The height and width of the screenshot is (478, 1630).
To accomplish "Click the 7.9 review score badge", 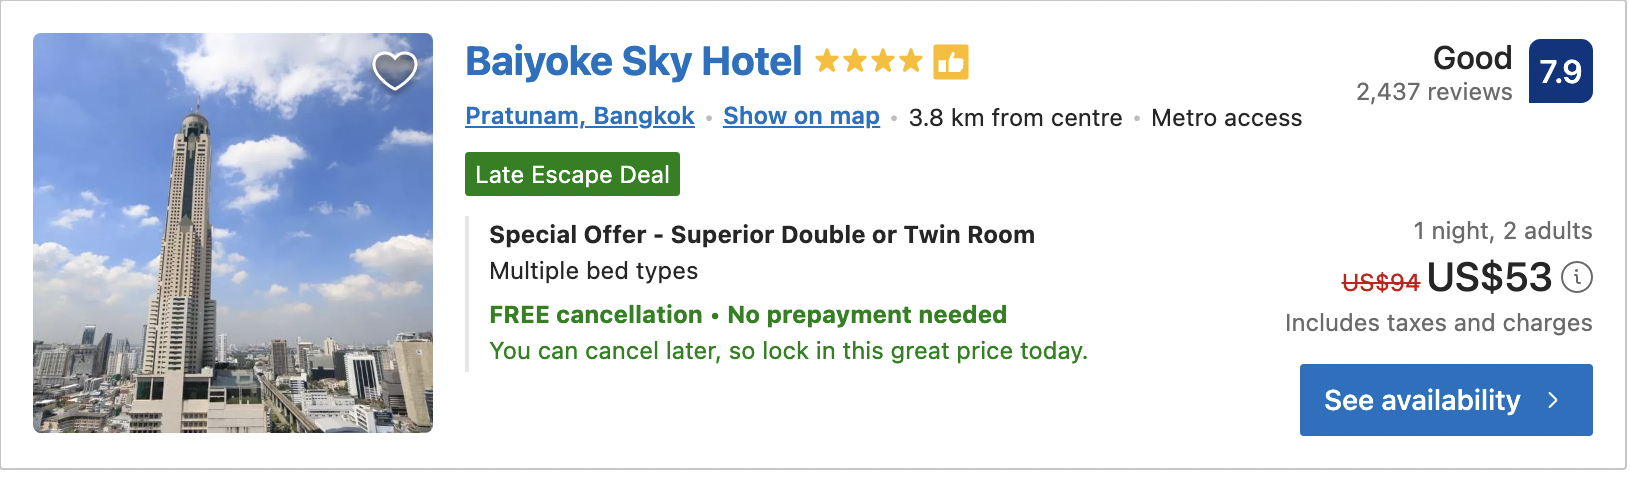I will 1560,71.
